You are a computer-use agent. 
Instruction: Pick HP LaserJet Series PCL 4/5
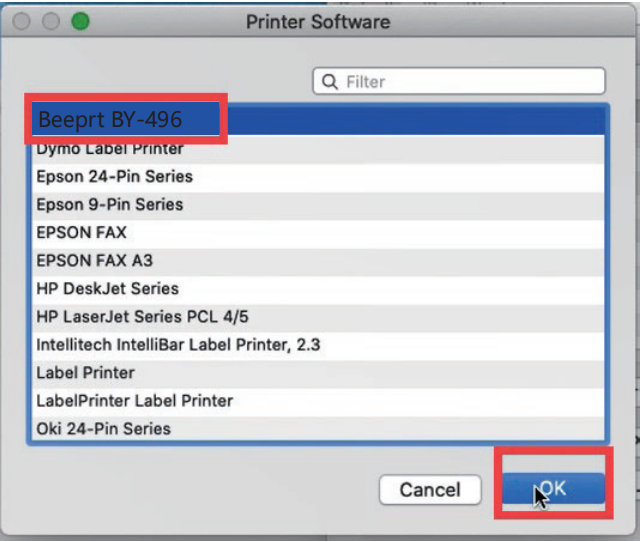coord(318,317)
